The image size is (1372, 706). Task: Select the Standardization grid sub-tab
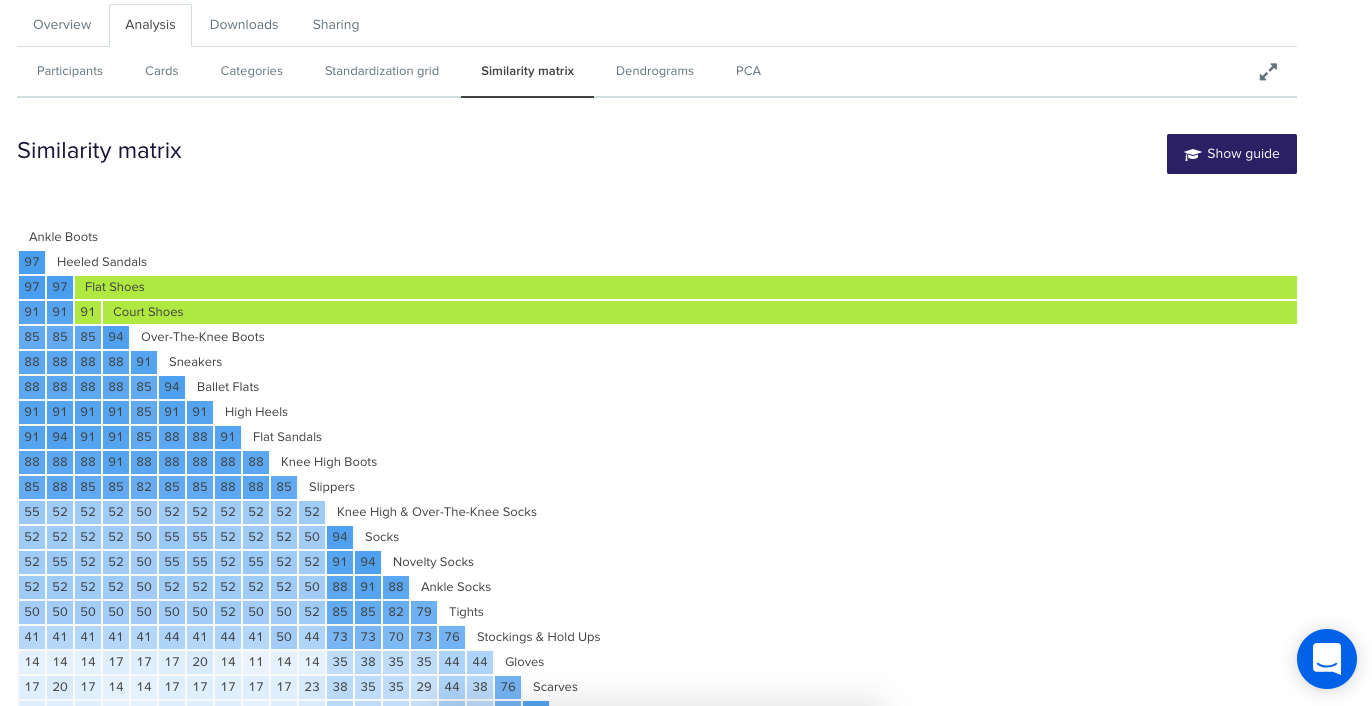(382, 71)
